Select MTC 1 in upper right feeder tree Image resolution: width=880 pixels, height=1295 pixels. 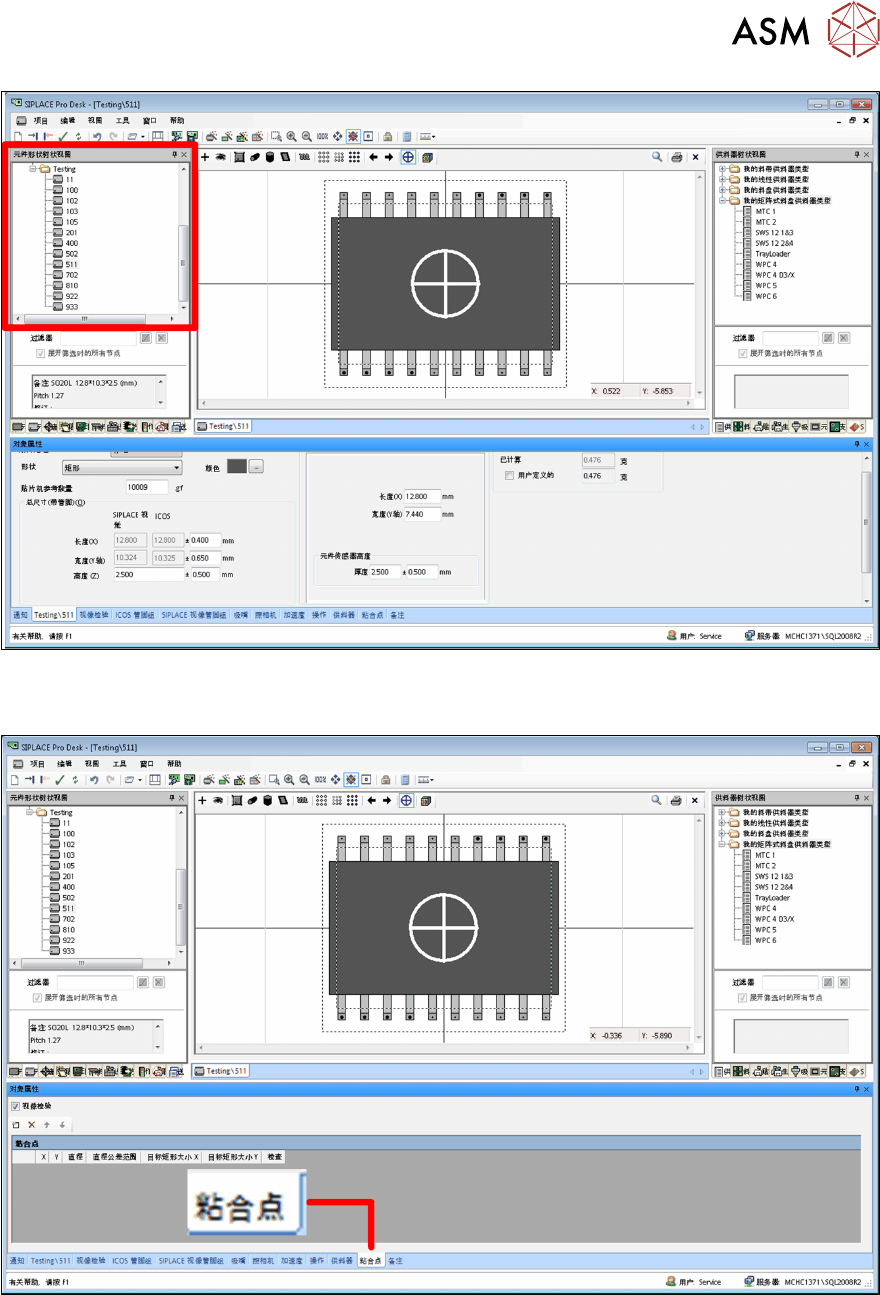765,212
